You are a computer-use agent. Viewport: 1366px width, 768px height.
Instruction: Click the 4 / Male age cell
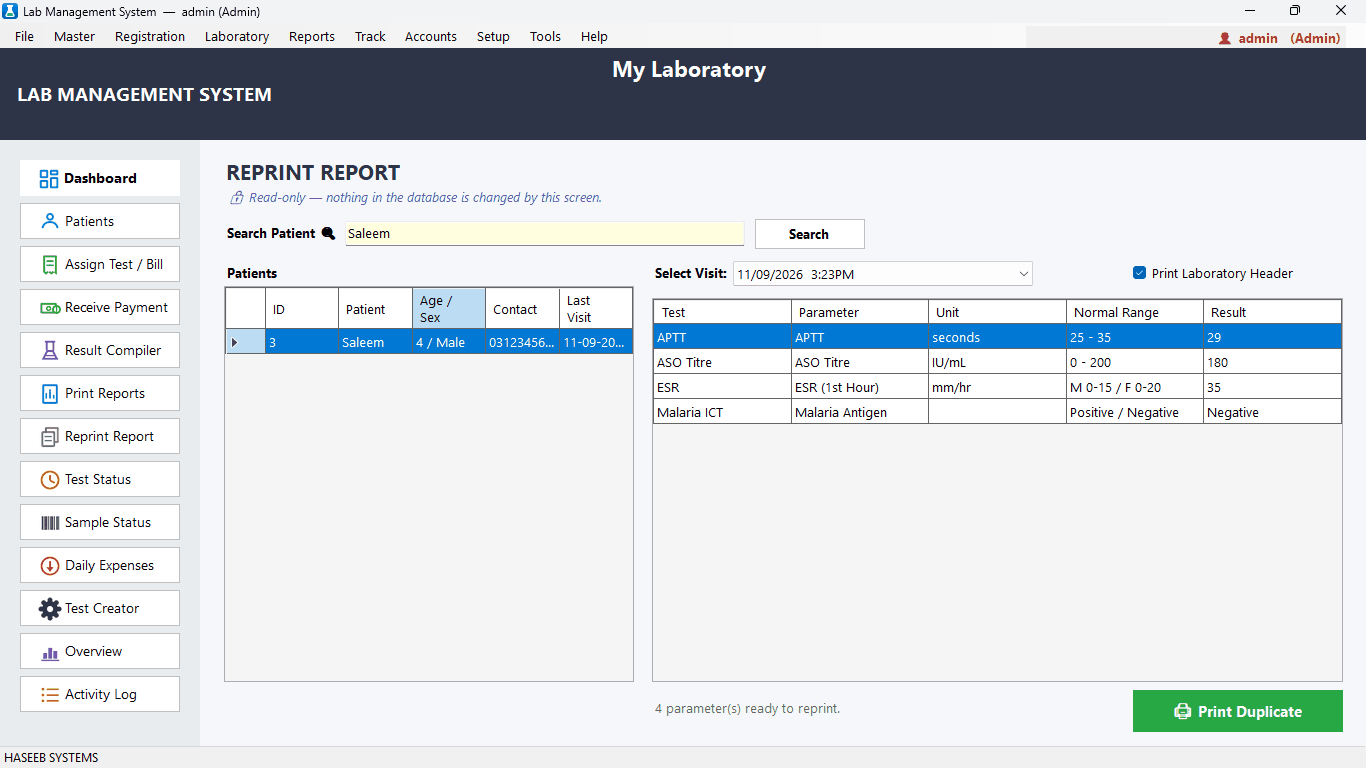(x=449, y=342)
